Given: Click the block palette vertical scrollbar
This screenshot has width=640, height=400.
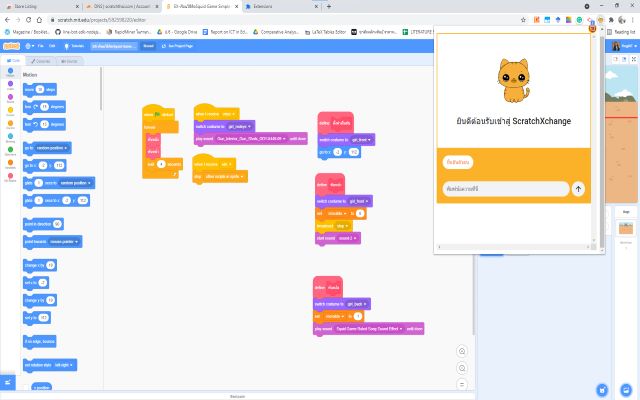Looking at the screenshot, I should point(101,89).
